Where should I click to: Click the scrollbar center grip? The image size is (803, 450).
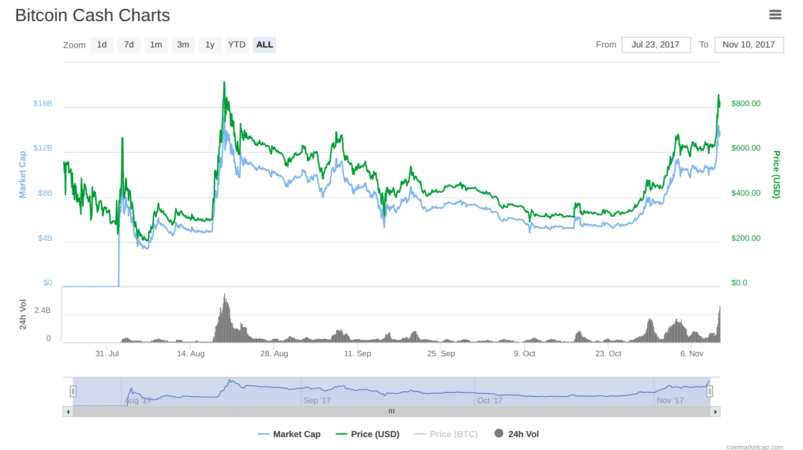pyautogui.click(x=391, y=411)
